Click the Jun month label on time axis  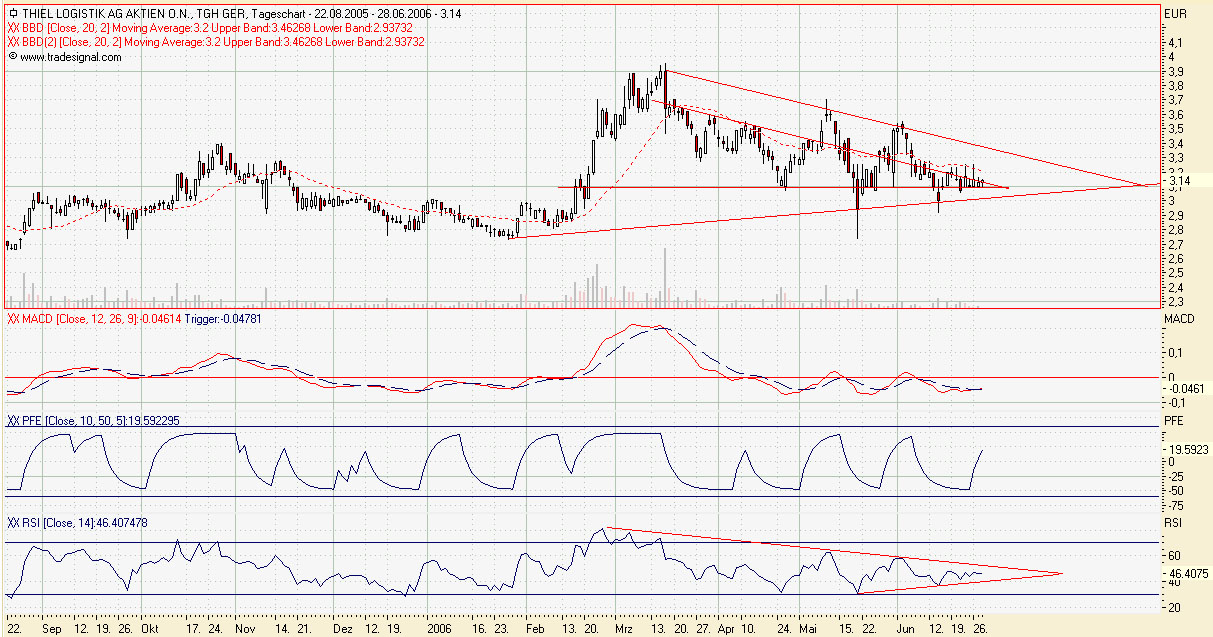(905, 631)
